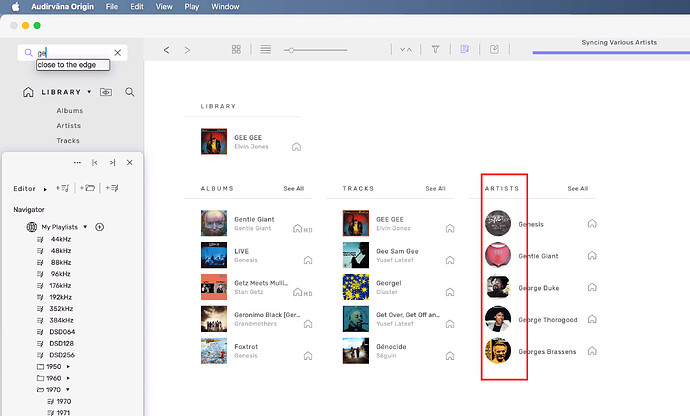Screen dimensions: 690x416
Task: Switch to the grid view icon
Action: click(x=236, y=49)
